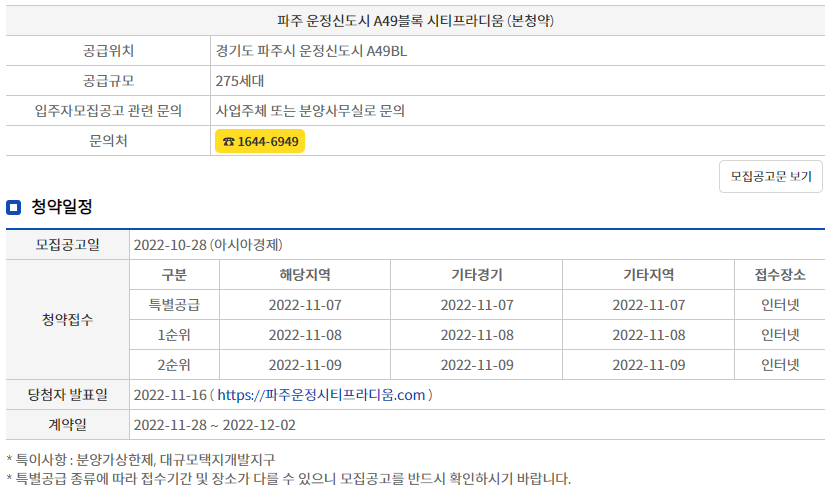Click 2022-11-07 under 기타경기

coord(477,305)
